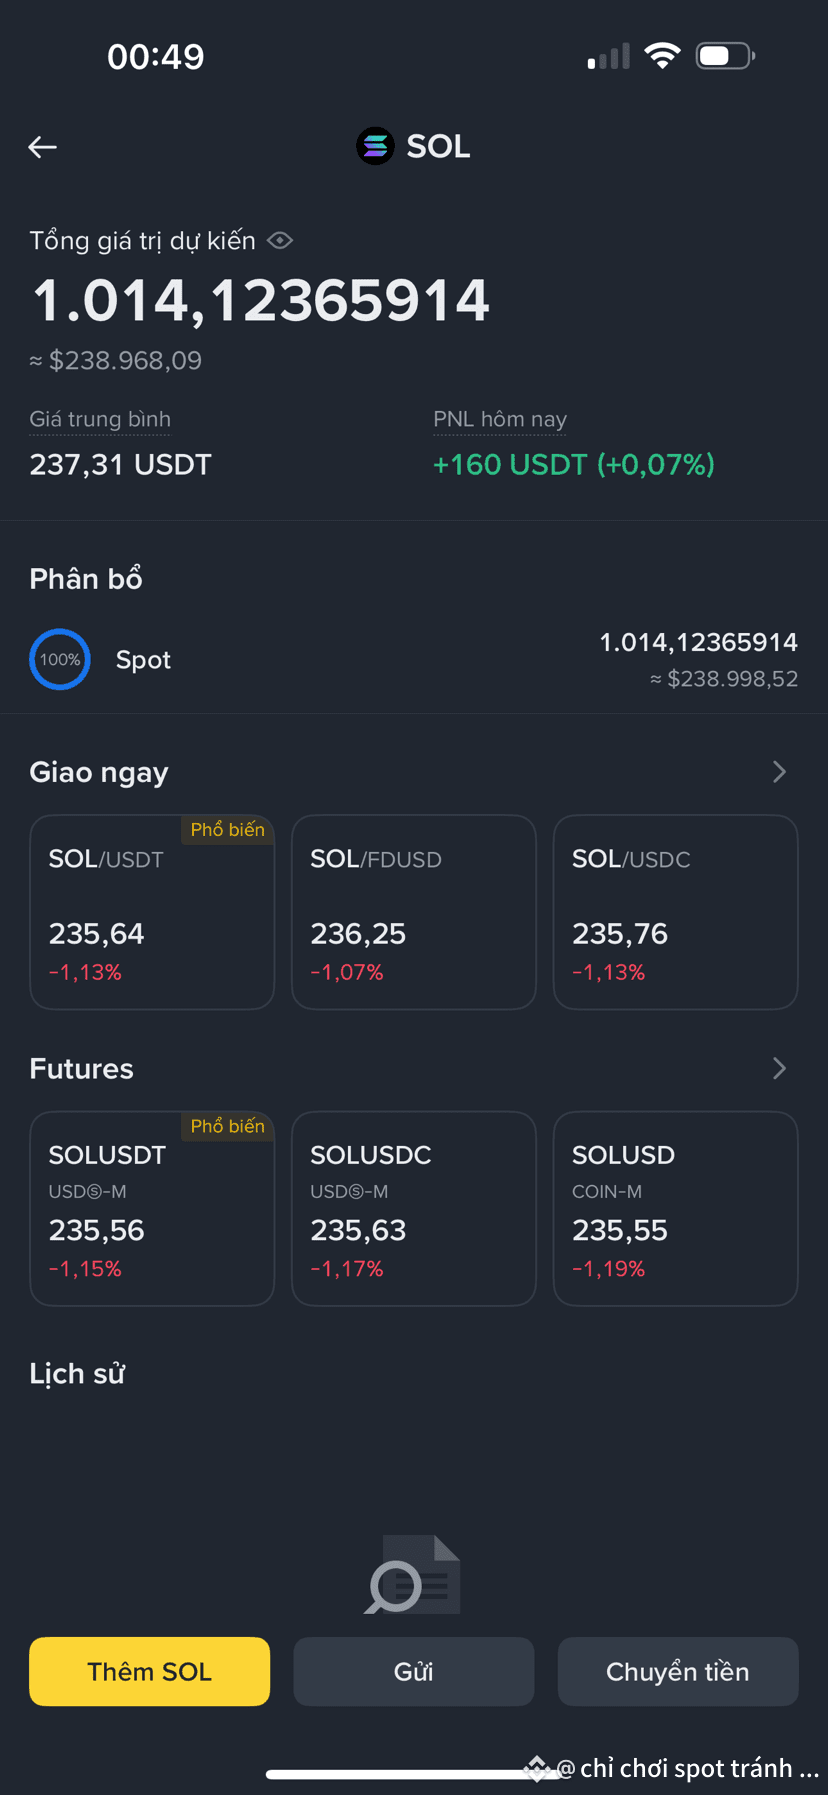Screen dimensions: 828x1795
Task: Tap the back arrow icon
Action: pyautogui.click(x=42, y=147)
